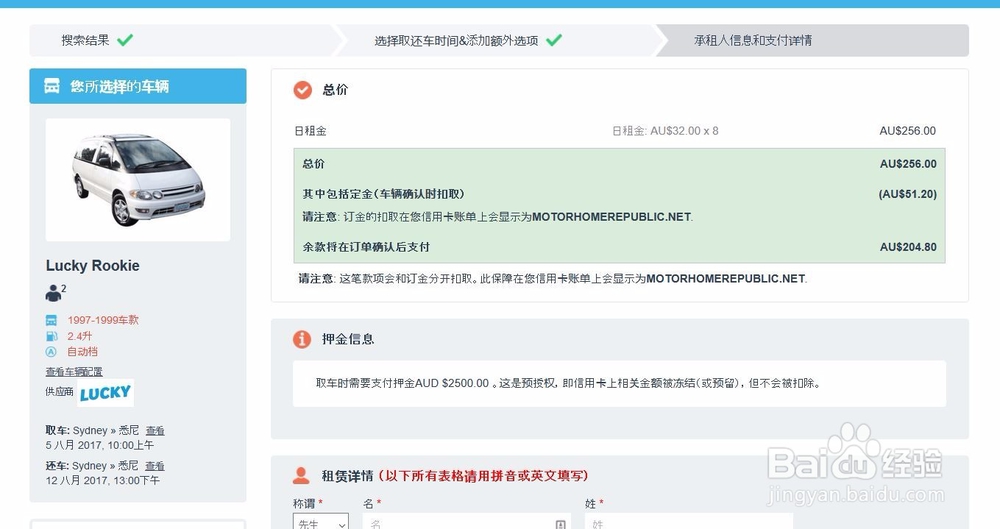The width and height of the screenshot is (1000, 529).
Task: Click the fuel pump icon next to 2.4升
Action: click(x=52, y=336)
